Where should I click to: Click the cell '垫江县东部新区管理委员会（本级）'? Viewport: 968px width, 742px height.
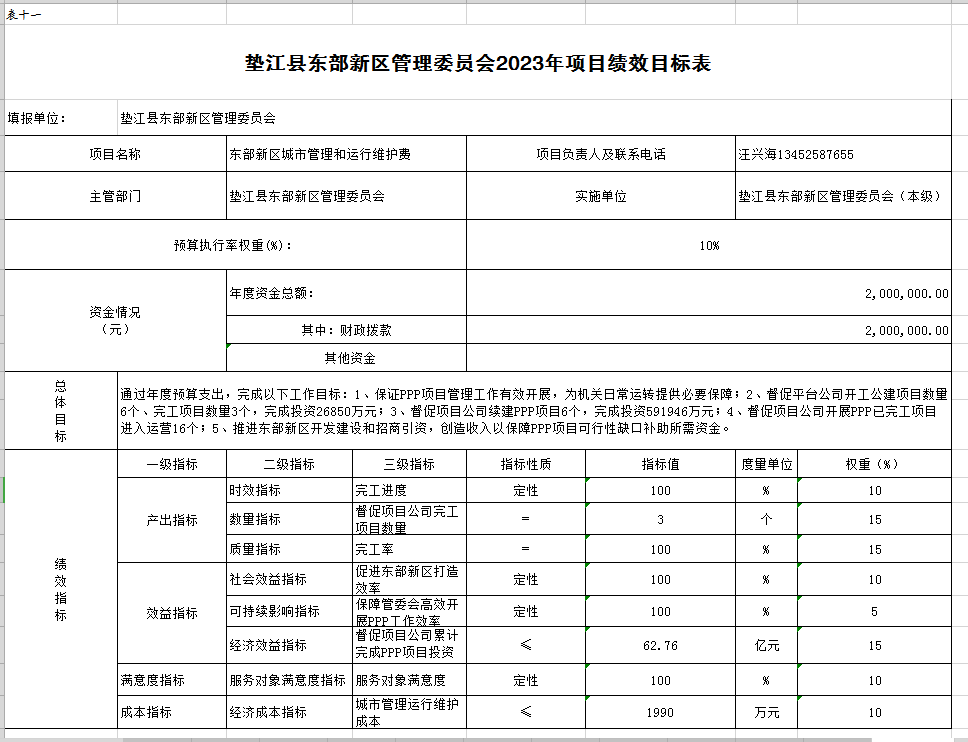(843, 196)
